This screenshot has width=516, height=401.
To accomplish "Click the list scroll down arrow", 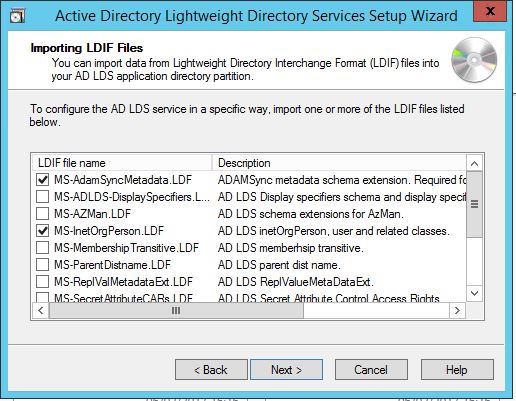I will [474, 293].
